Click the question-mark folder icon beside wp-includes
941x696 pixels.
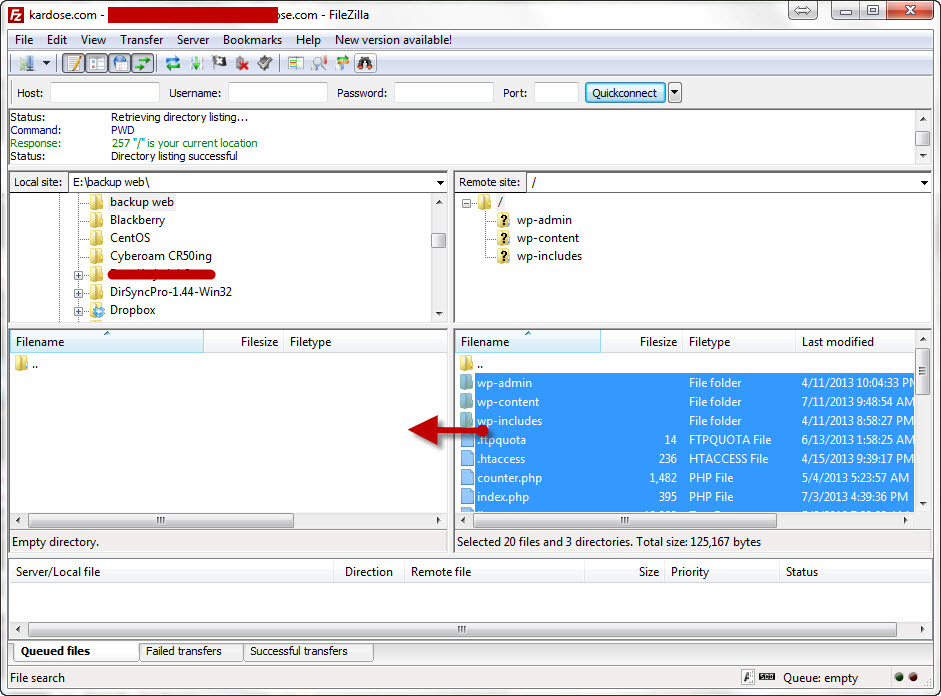tap(504, 256)
